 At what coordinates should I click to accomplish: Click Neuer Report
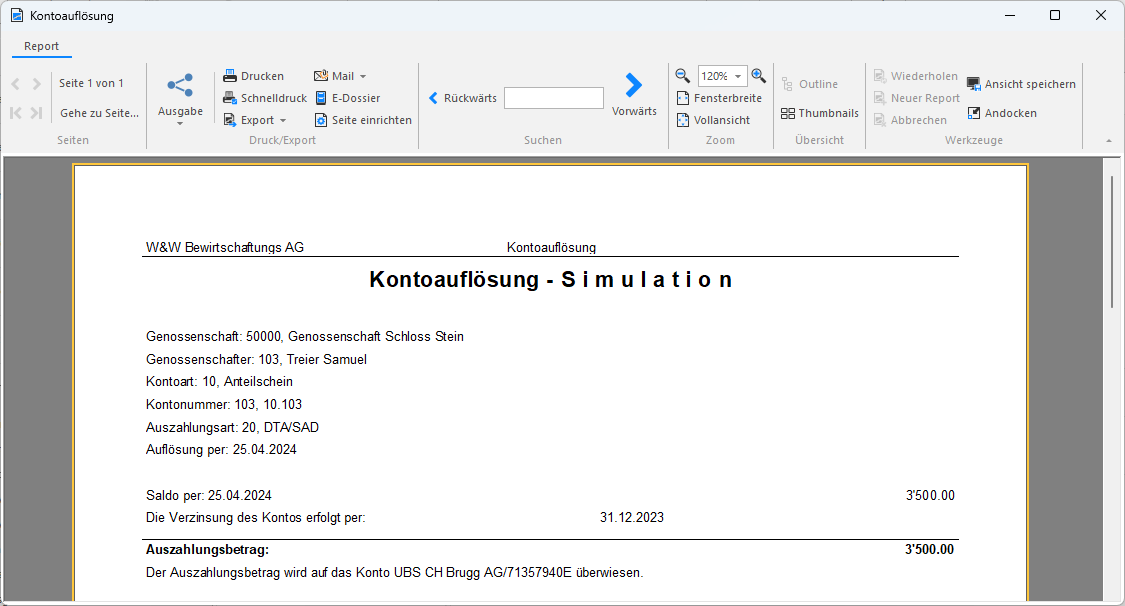point(916,98)
